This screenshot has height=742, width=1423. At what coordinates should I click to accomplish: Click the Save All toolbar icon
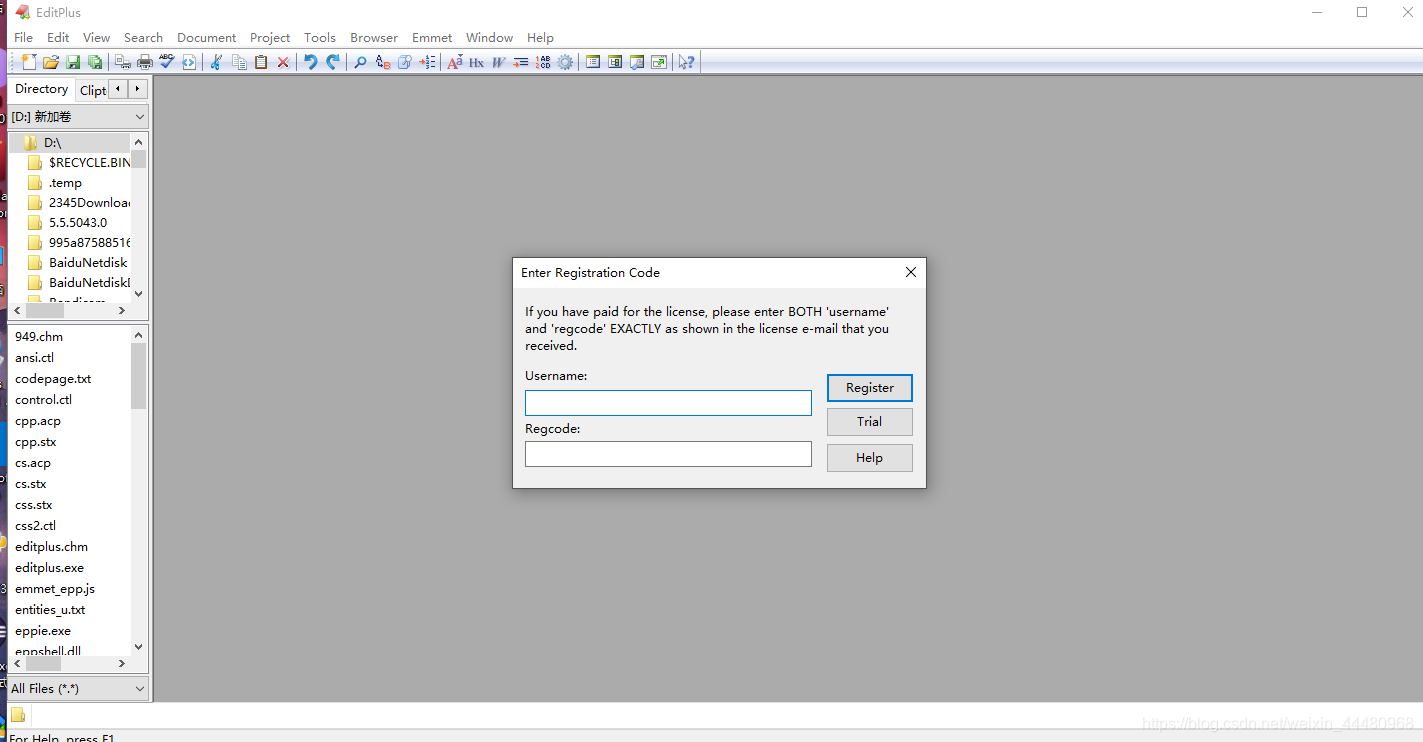(95, 62)
